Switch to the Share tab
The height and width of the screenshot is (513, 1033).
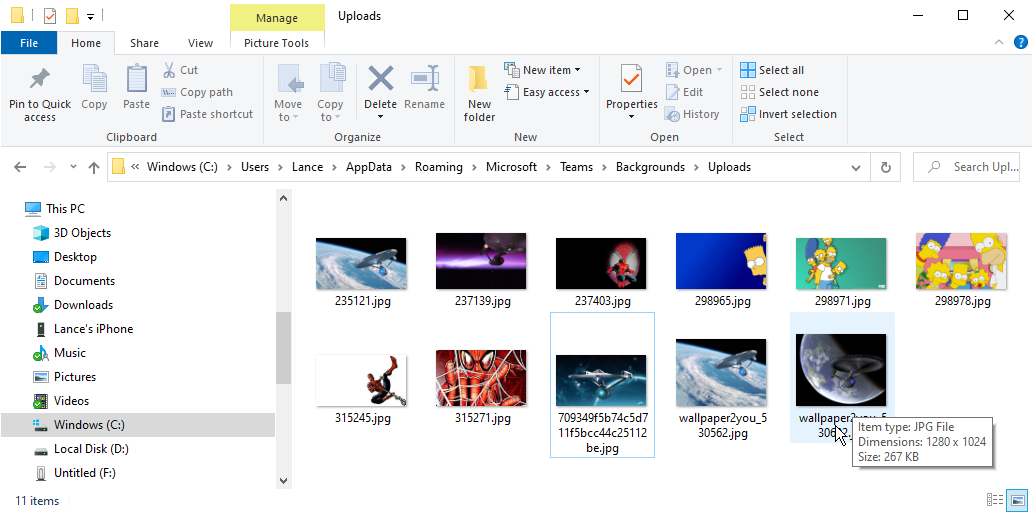(144, 43)
